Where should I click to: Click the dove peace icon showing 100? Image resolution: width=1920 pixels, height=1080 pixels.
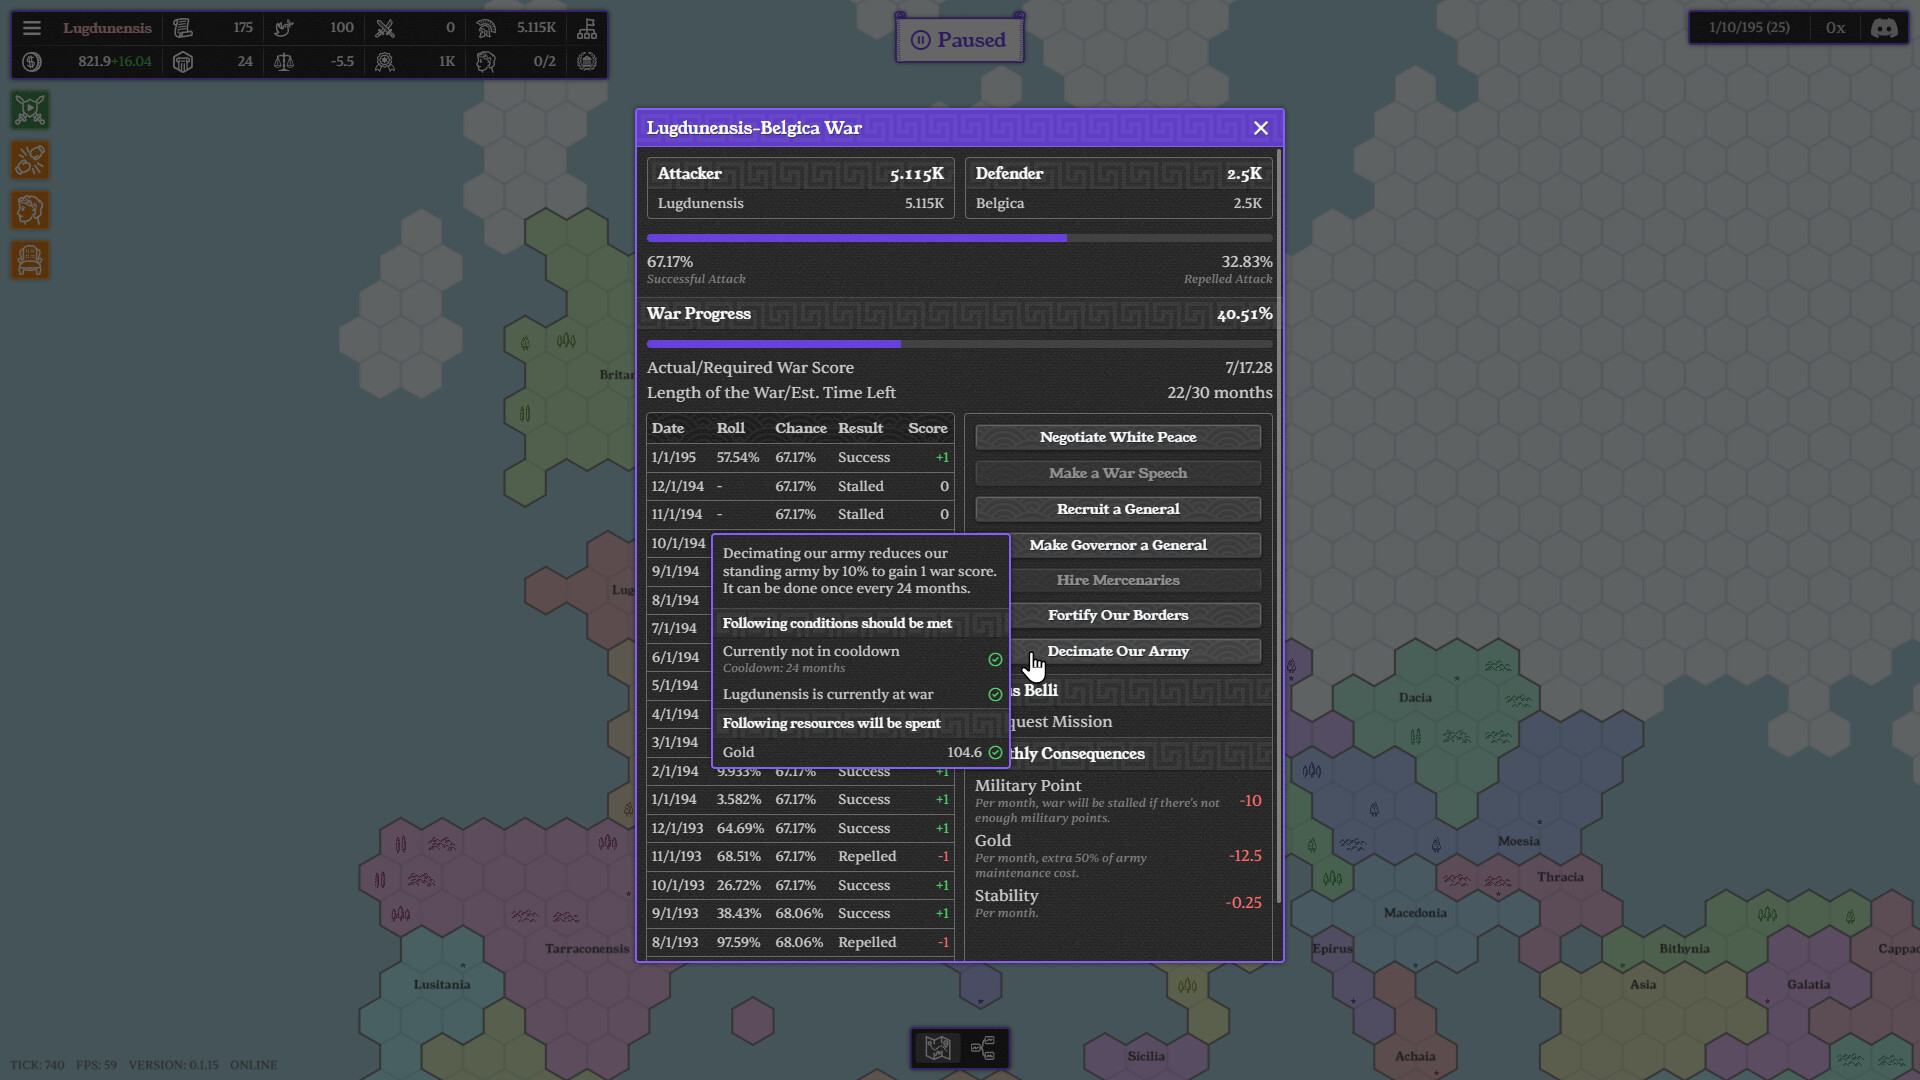coord(284,27)
